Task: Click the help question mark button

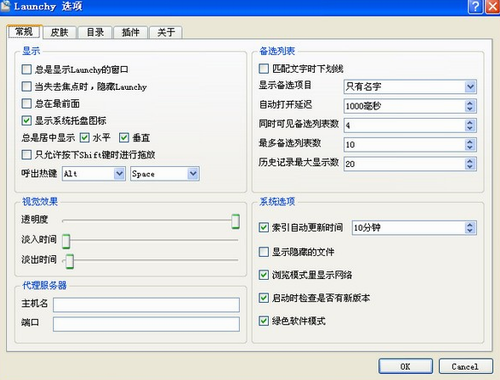Action: point(476,6)
